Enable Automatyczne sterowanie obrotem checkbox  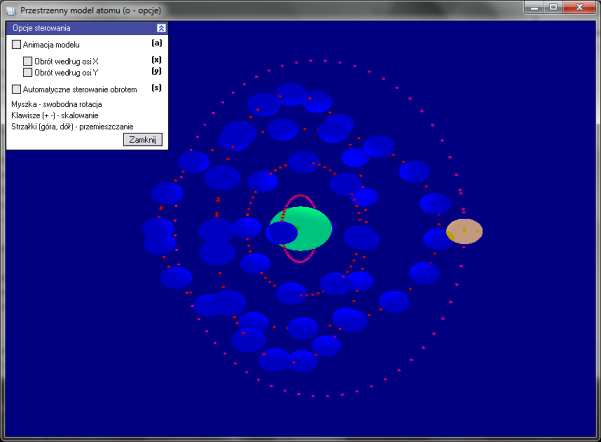[16, 89]
